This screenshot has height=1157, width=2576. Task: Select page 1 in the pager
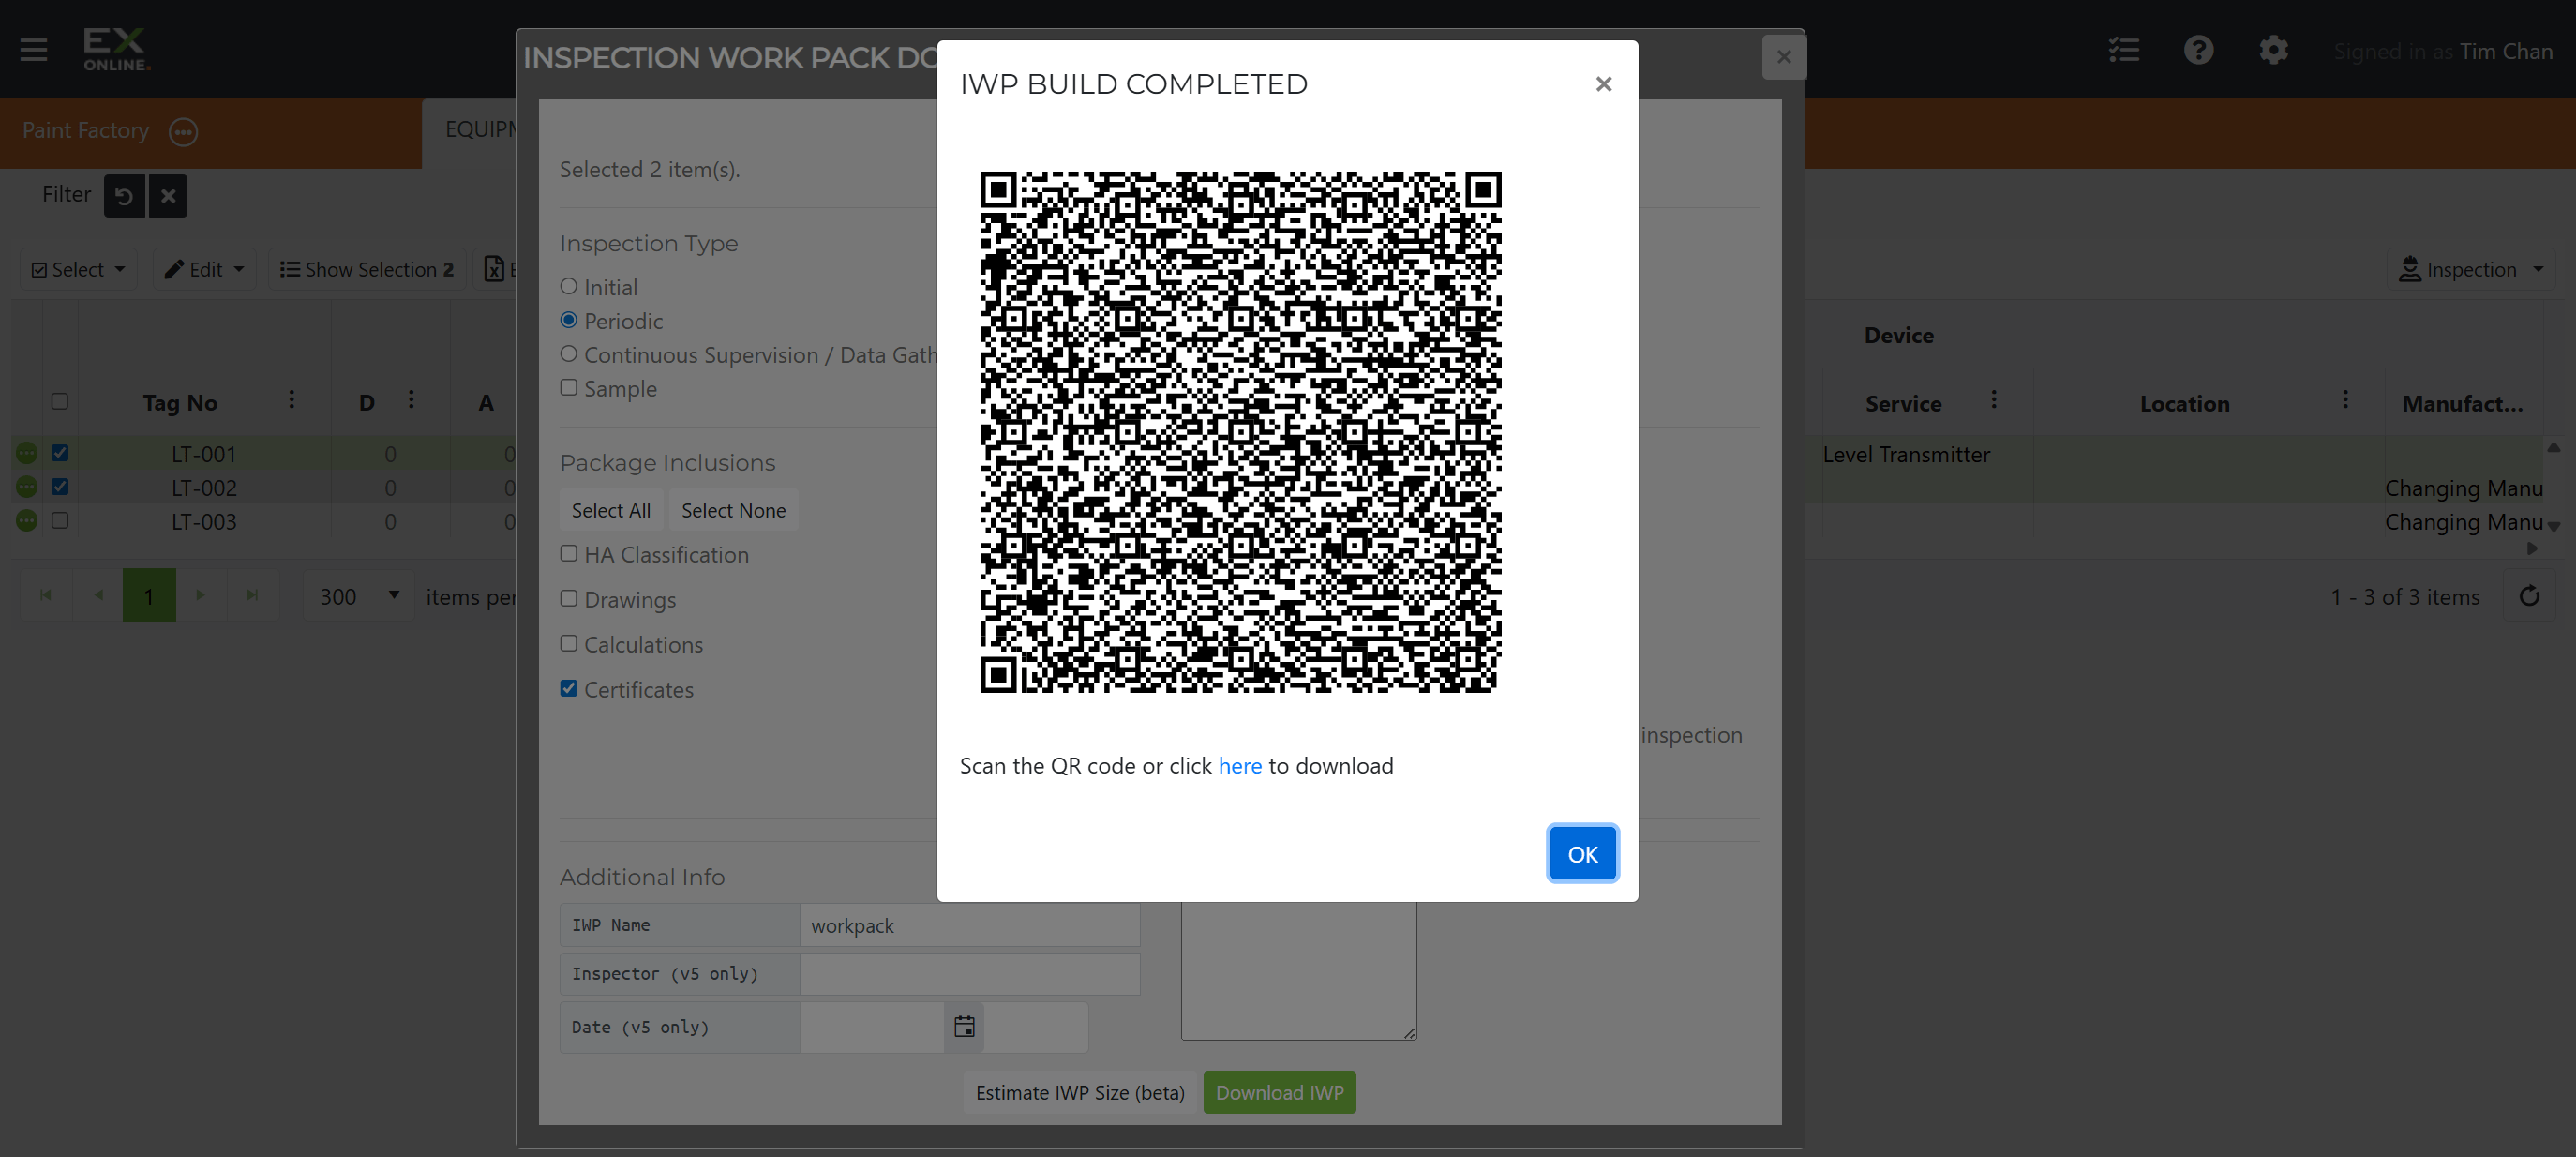click(x=149, y=595)
